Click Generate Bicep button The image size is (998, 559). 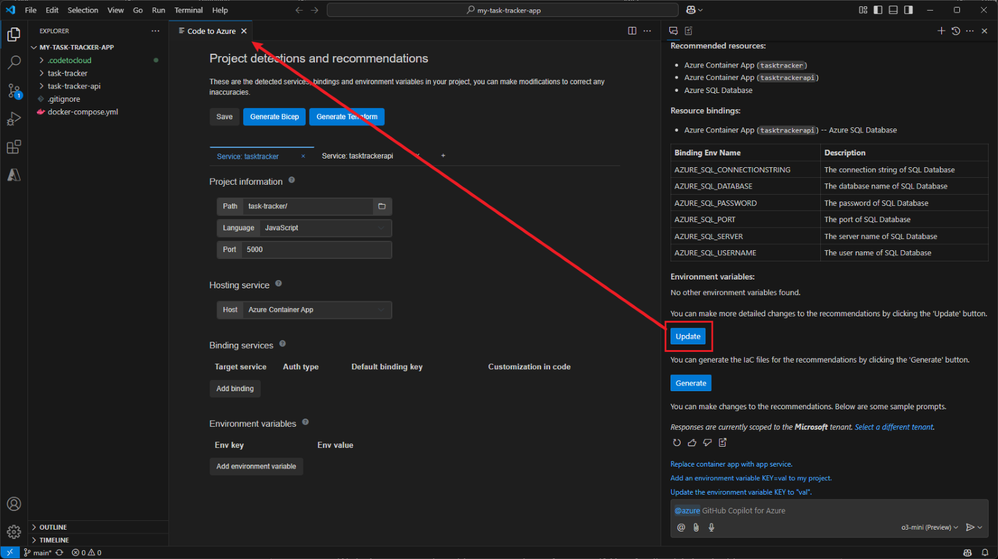pos(274,117)
